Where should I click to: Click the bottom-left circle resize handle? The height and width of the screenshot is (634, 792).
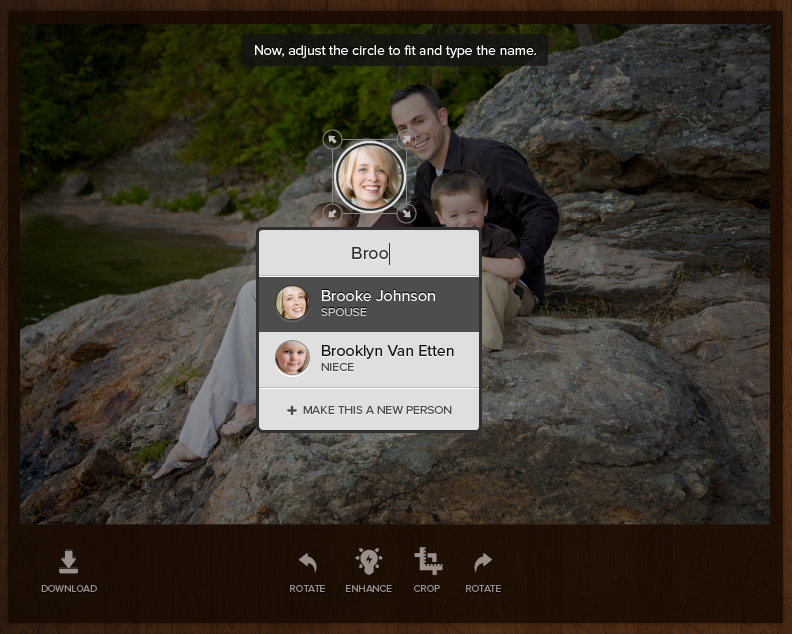[x=332, y=213]
